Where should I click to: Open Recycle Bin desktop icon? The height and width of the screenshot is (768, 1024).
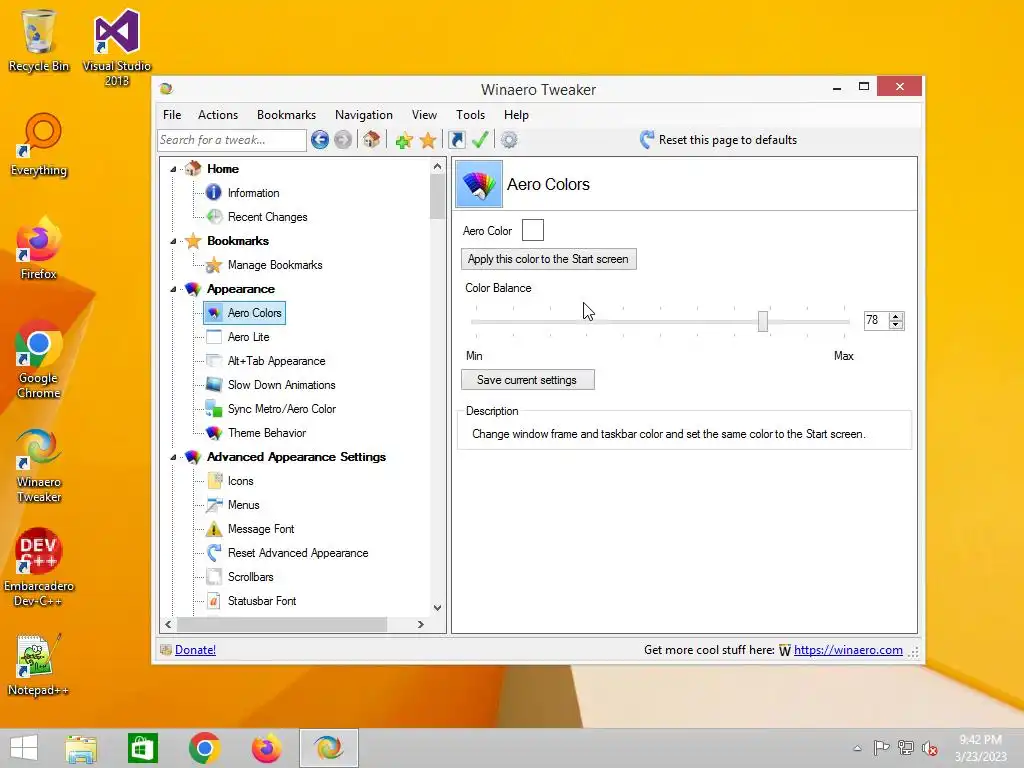[39, 40]
